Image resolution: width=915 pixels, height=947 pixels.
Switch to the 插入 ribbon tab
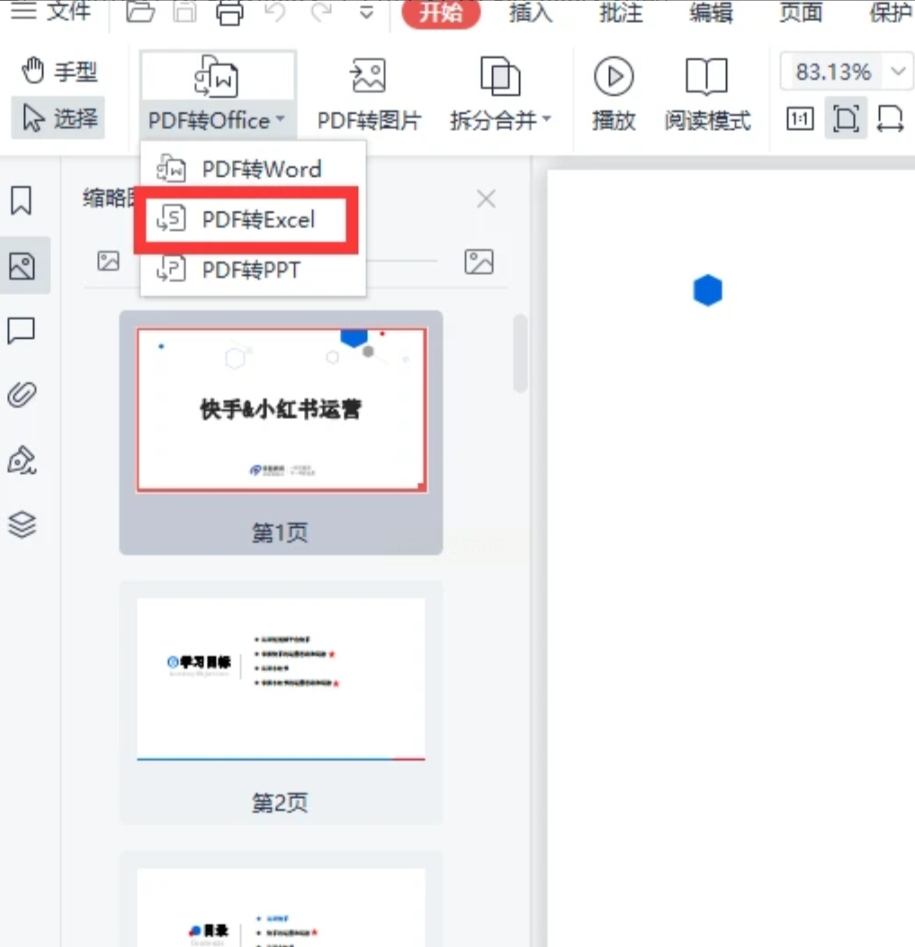[530, 12]
